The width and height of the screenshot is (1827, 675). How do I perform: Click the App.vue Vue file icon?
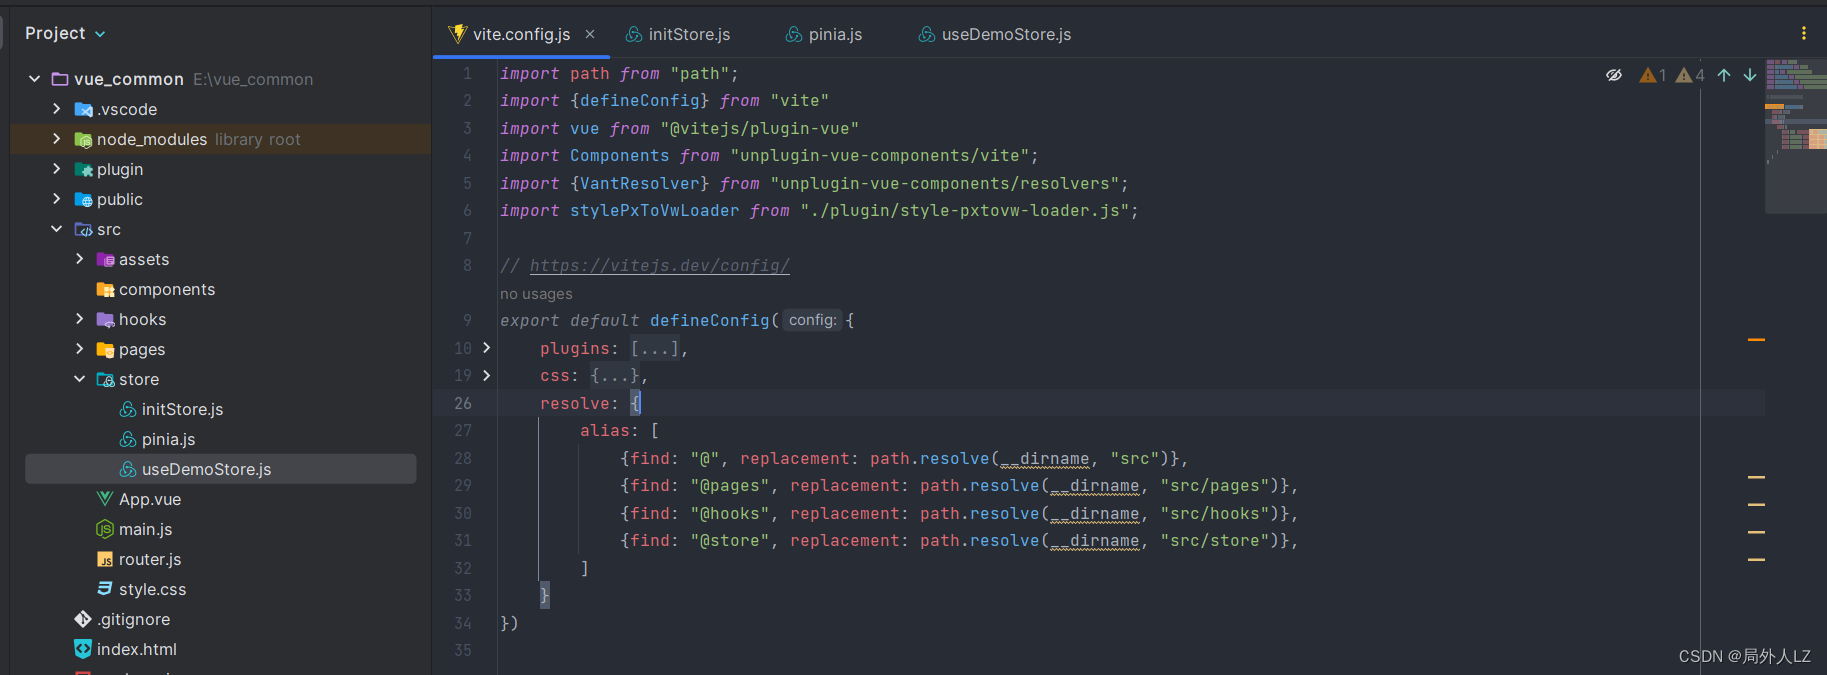pyautogui.click(x=105, y=499)
